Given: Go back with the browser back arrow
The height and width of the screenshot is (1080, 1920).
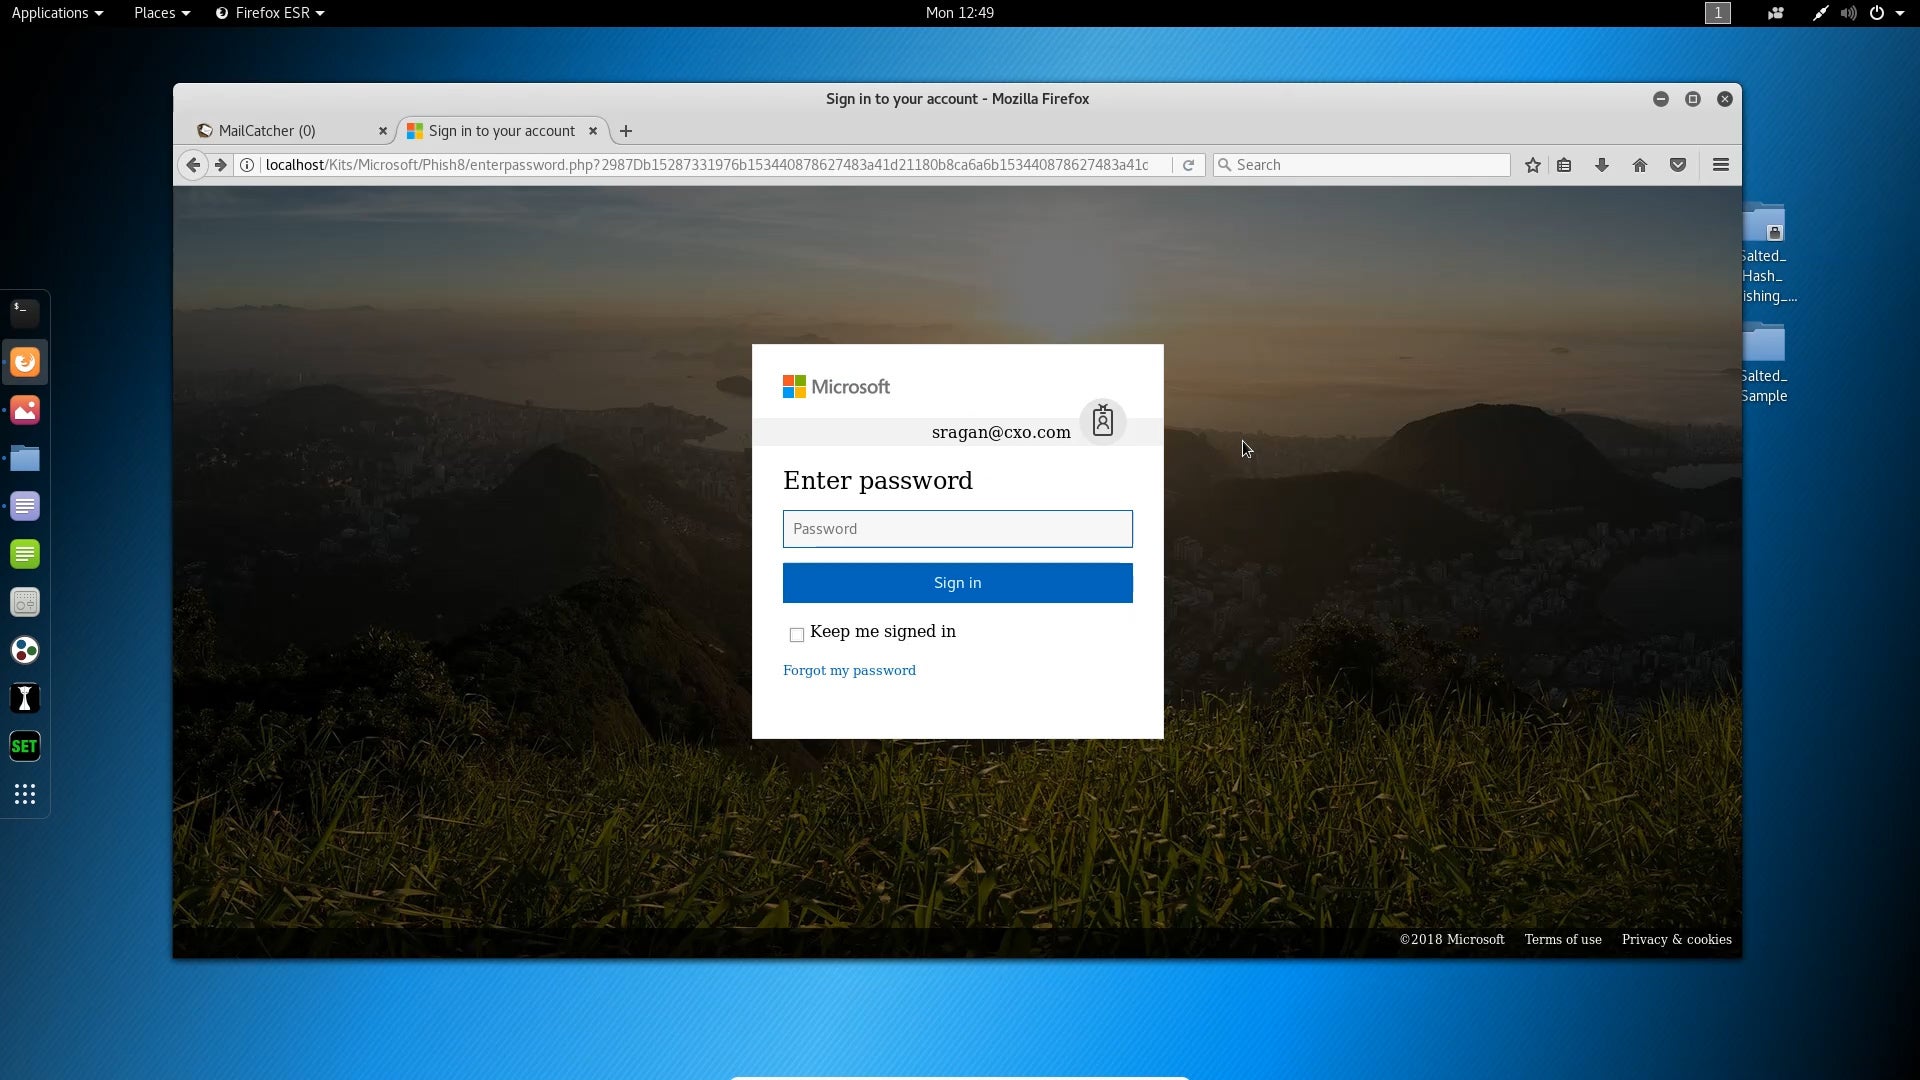Looking at the screenshot, I should click(193, 165).
